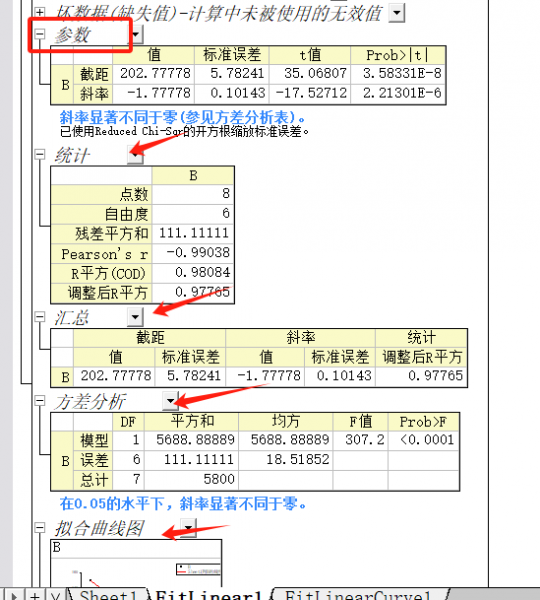
Task: Switch to the FitLinearCurve1 tab
Action: click(358, 595)
